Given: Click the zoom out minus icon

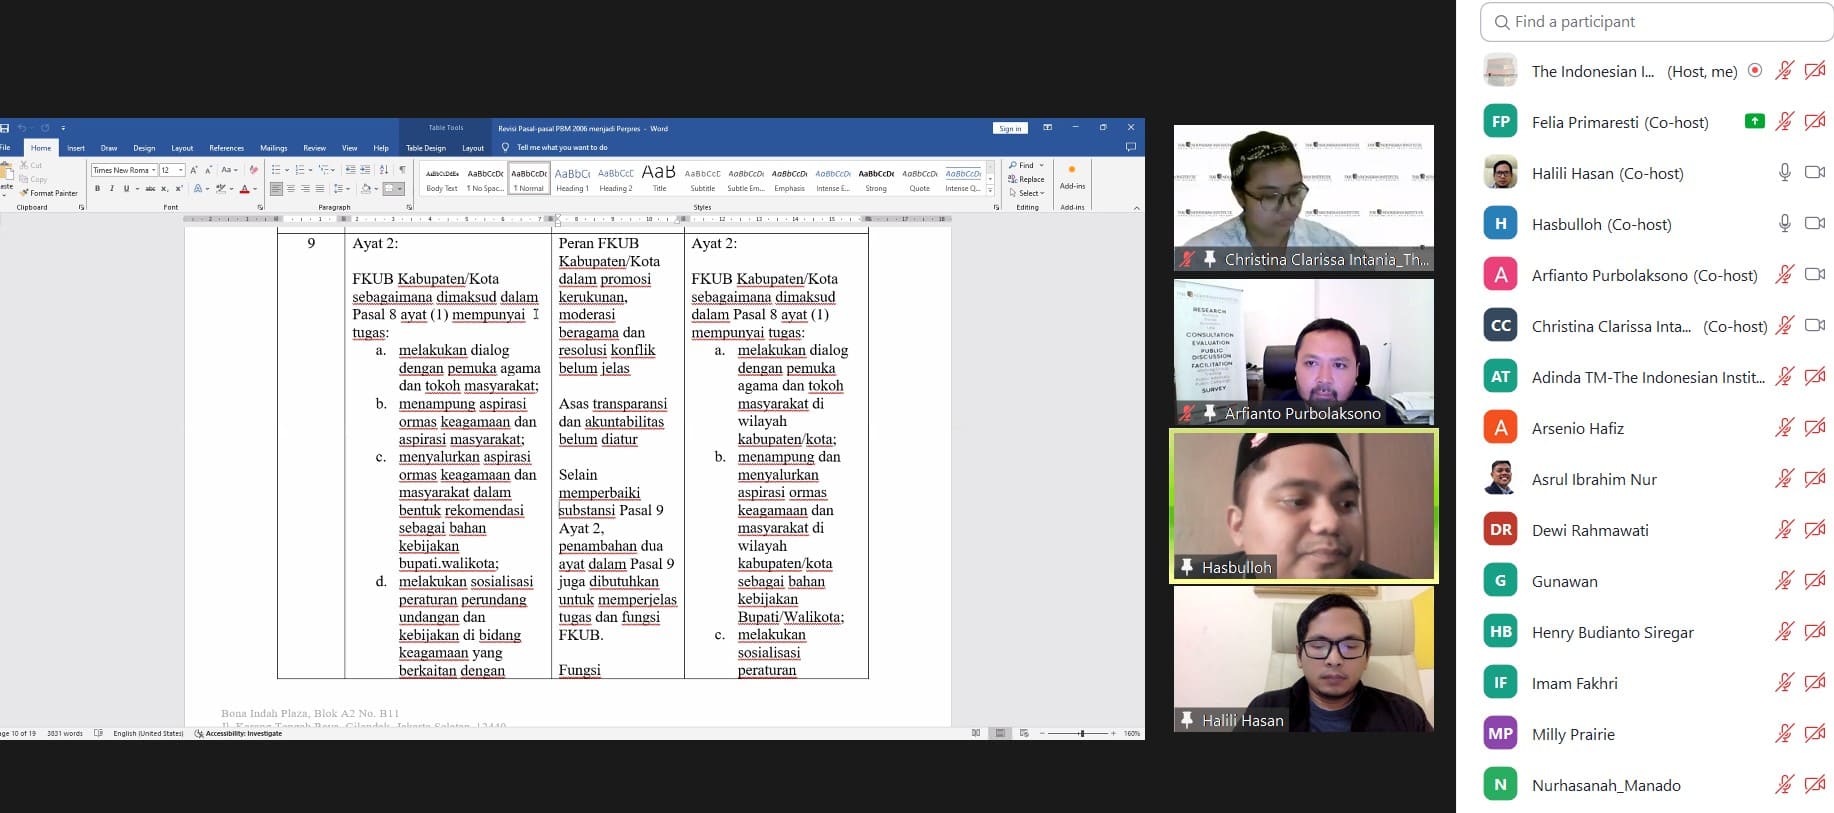Looking at the screenshot, I should point(1042,733).
